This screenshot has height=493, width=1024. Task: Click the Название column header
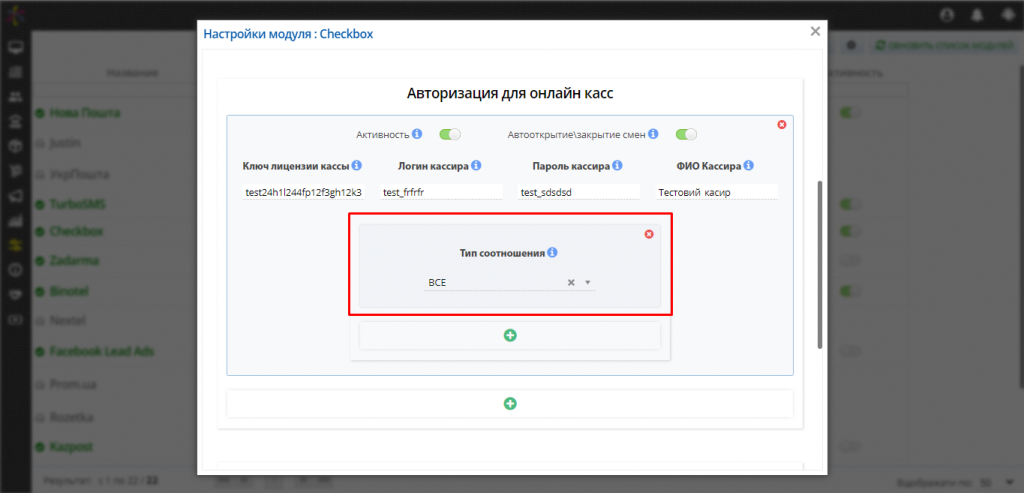(133, 73)
